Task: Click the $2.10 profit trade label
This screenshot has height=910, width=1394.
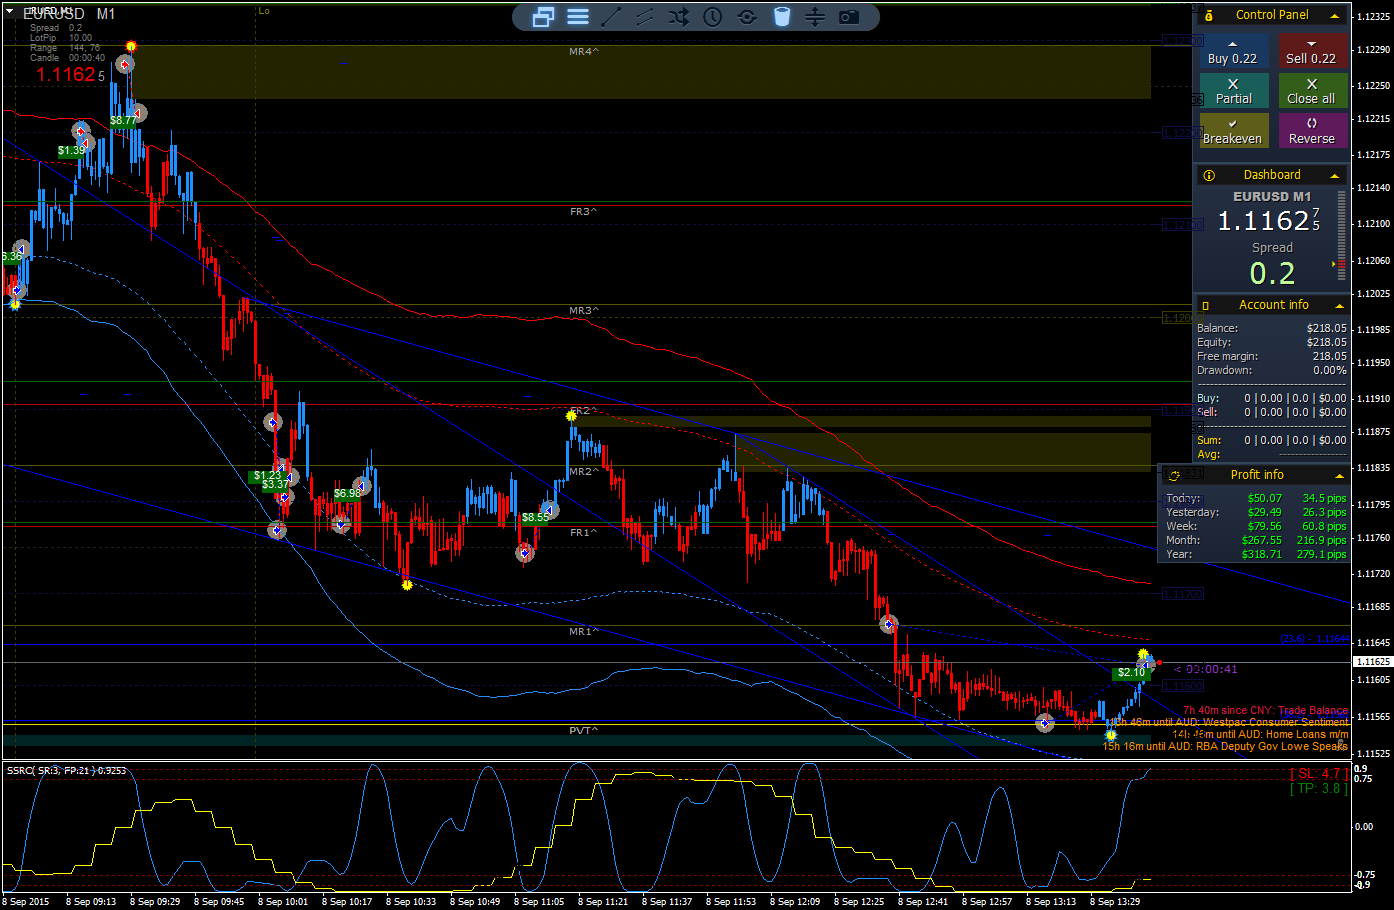Action: pyautogui.click(x=1131, y=673)
